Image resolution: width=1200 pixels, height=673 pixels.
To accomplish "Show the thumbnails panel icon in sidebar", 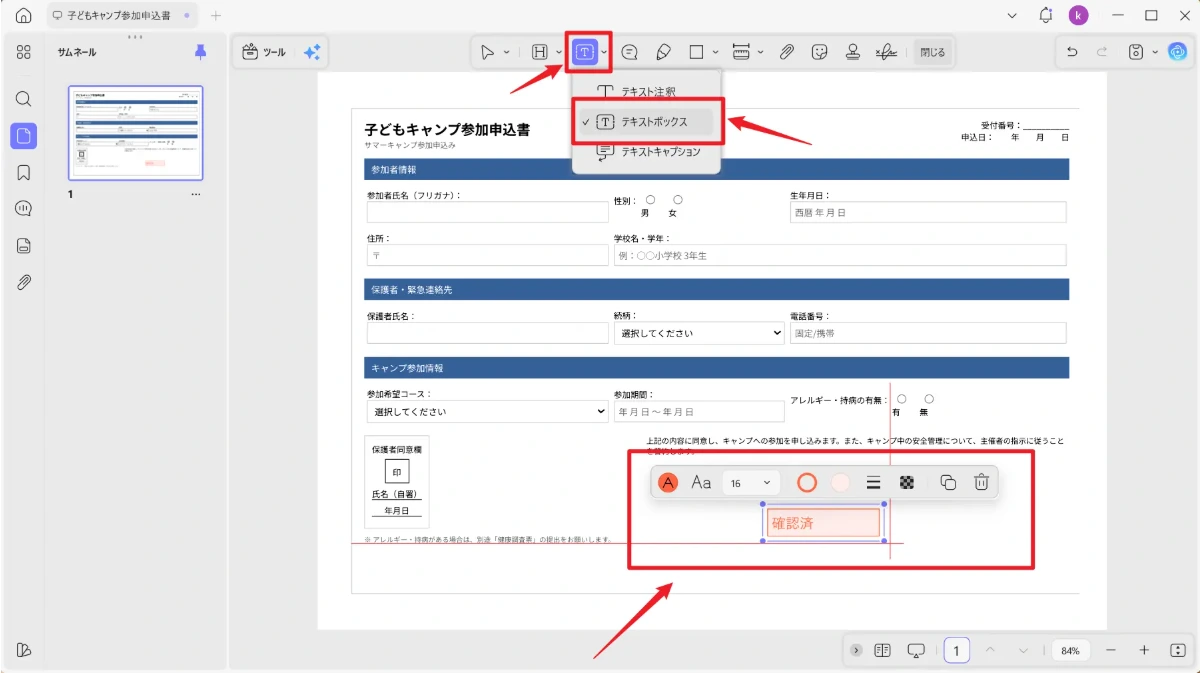I will (x=24, y=136).
